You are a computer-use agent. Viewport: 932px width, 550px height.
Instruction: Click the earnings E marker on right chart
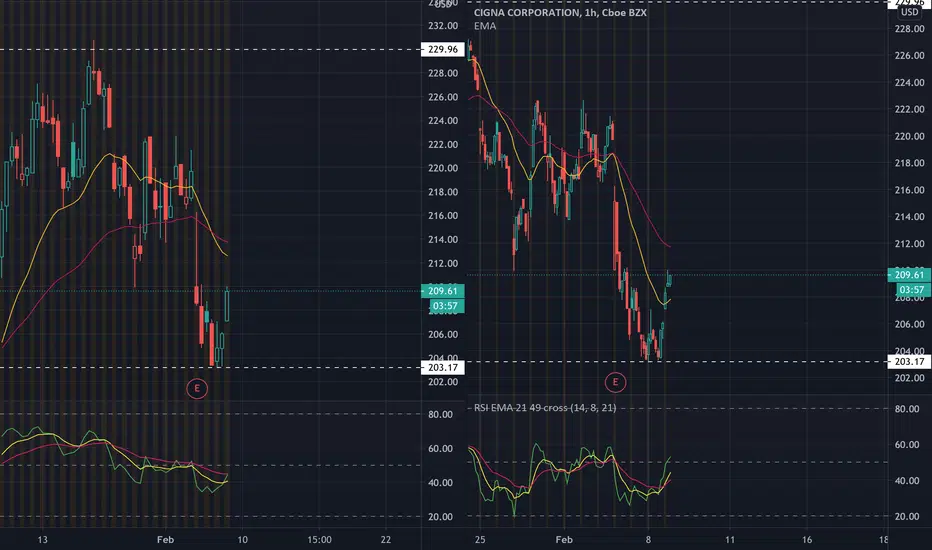[615, 382]
